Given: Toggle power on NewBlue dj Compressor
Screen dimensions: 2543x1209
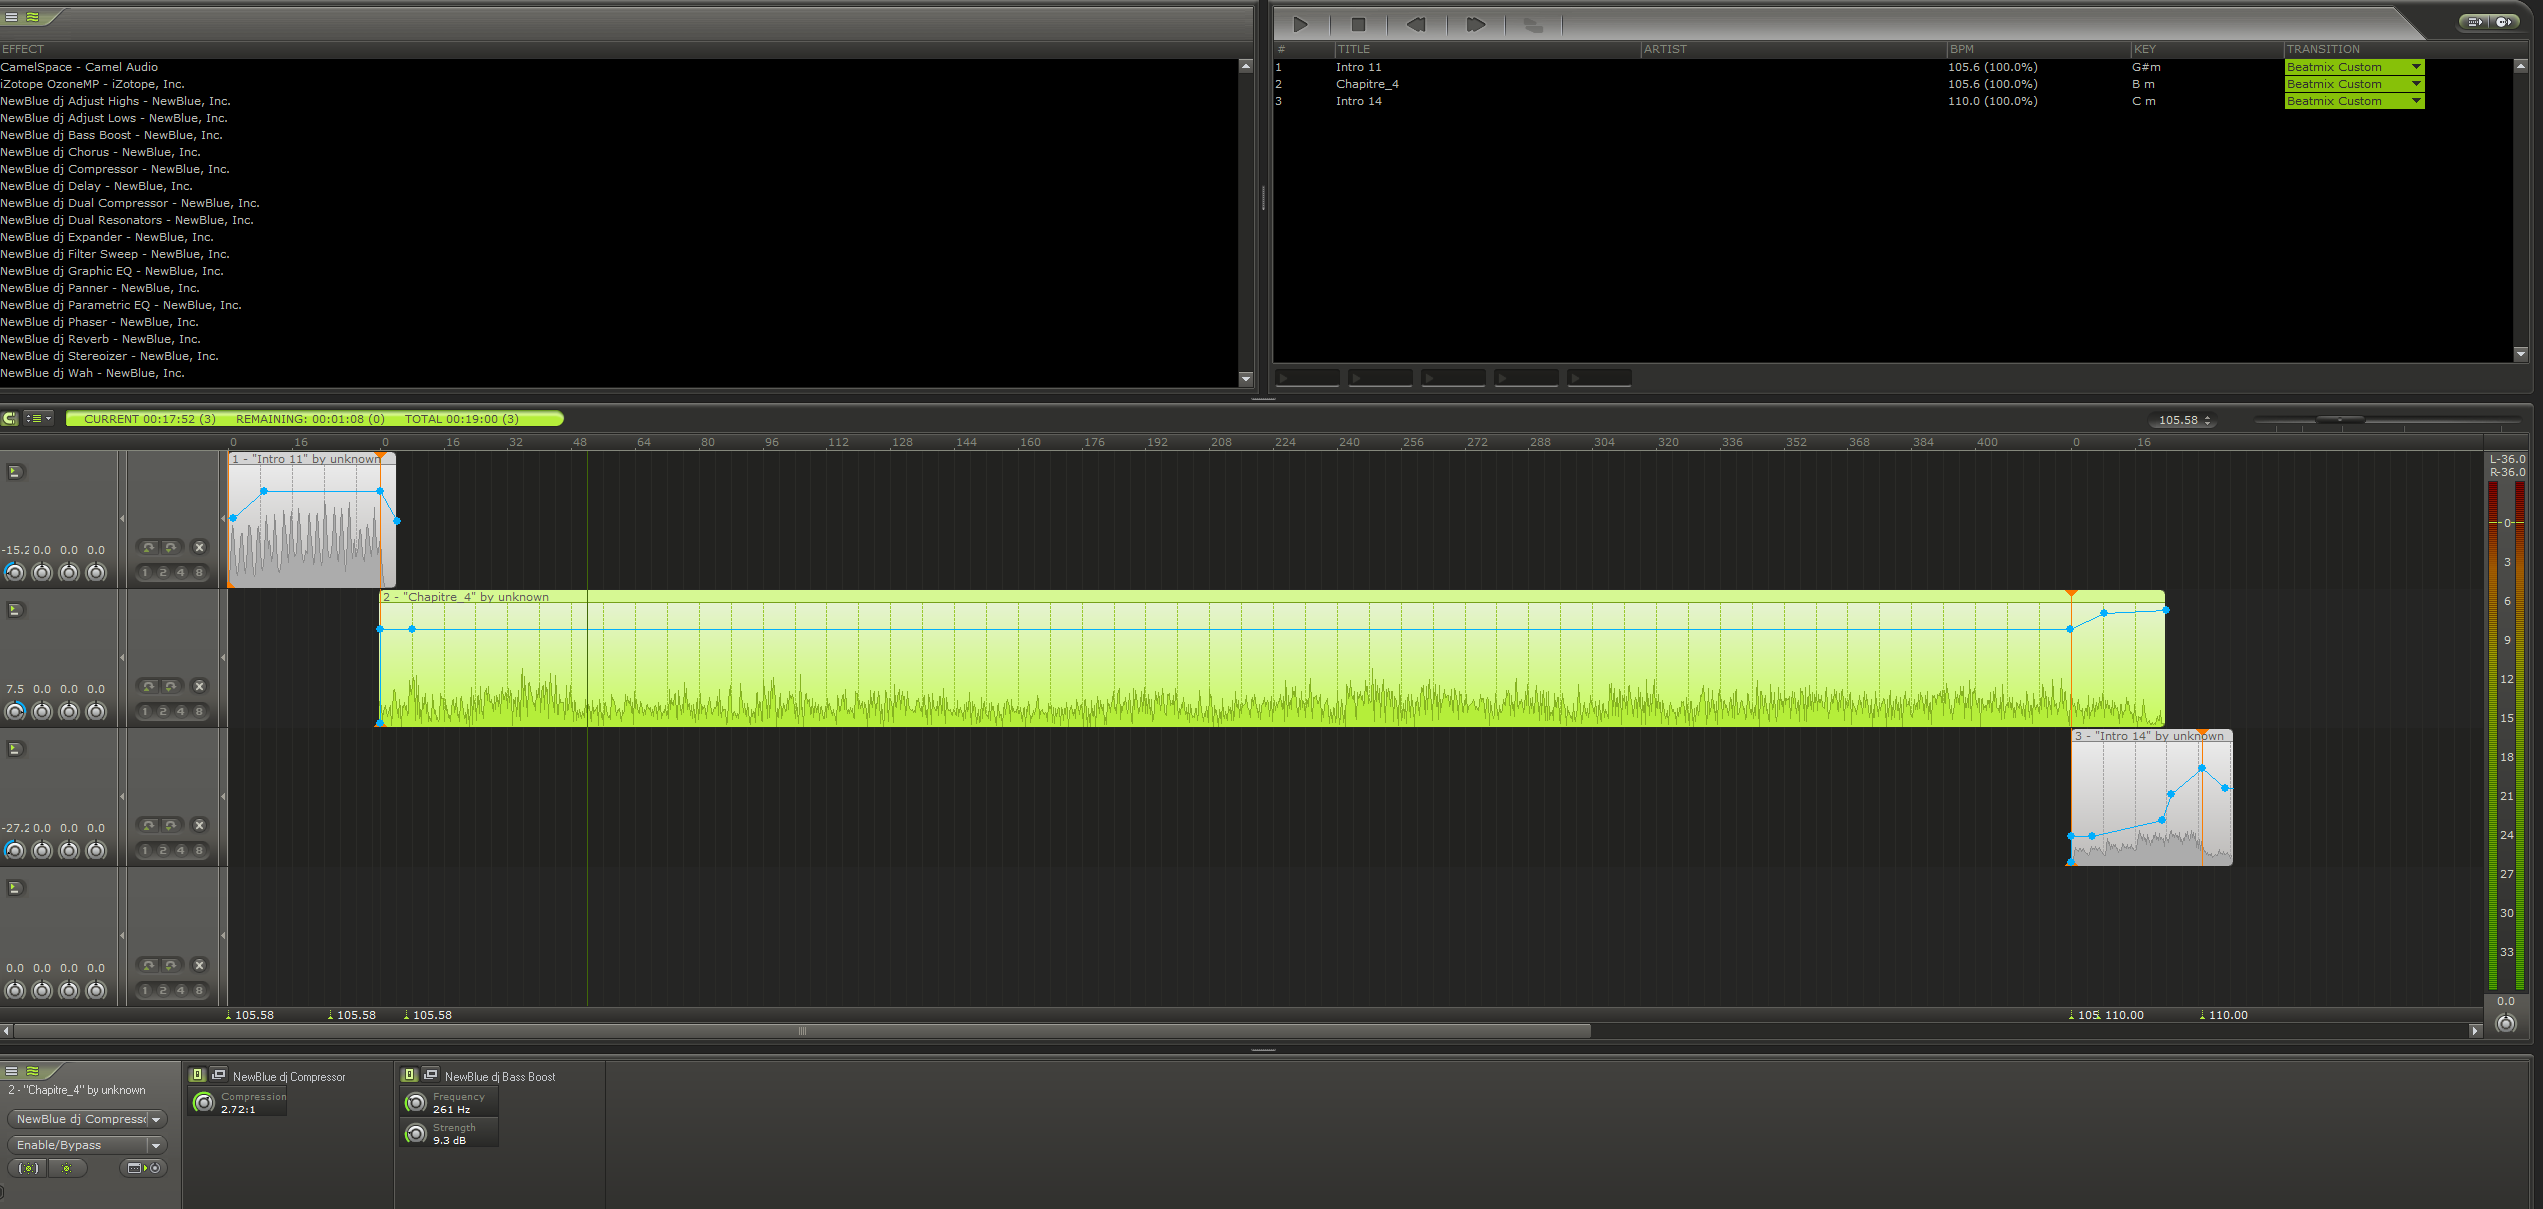Looking at the screenshot, I should [198, 1075].
